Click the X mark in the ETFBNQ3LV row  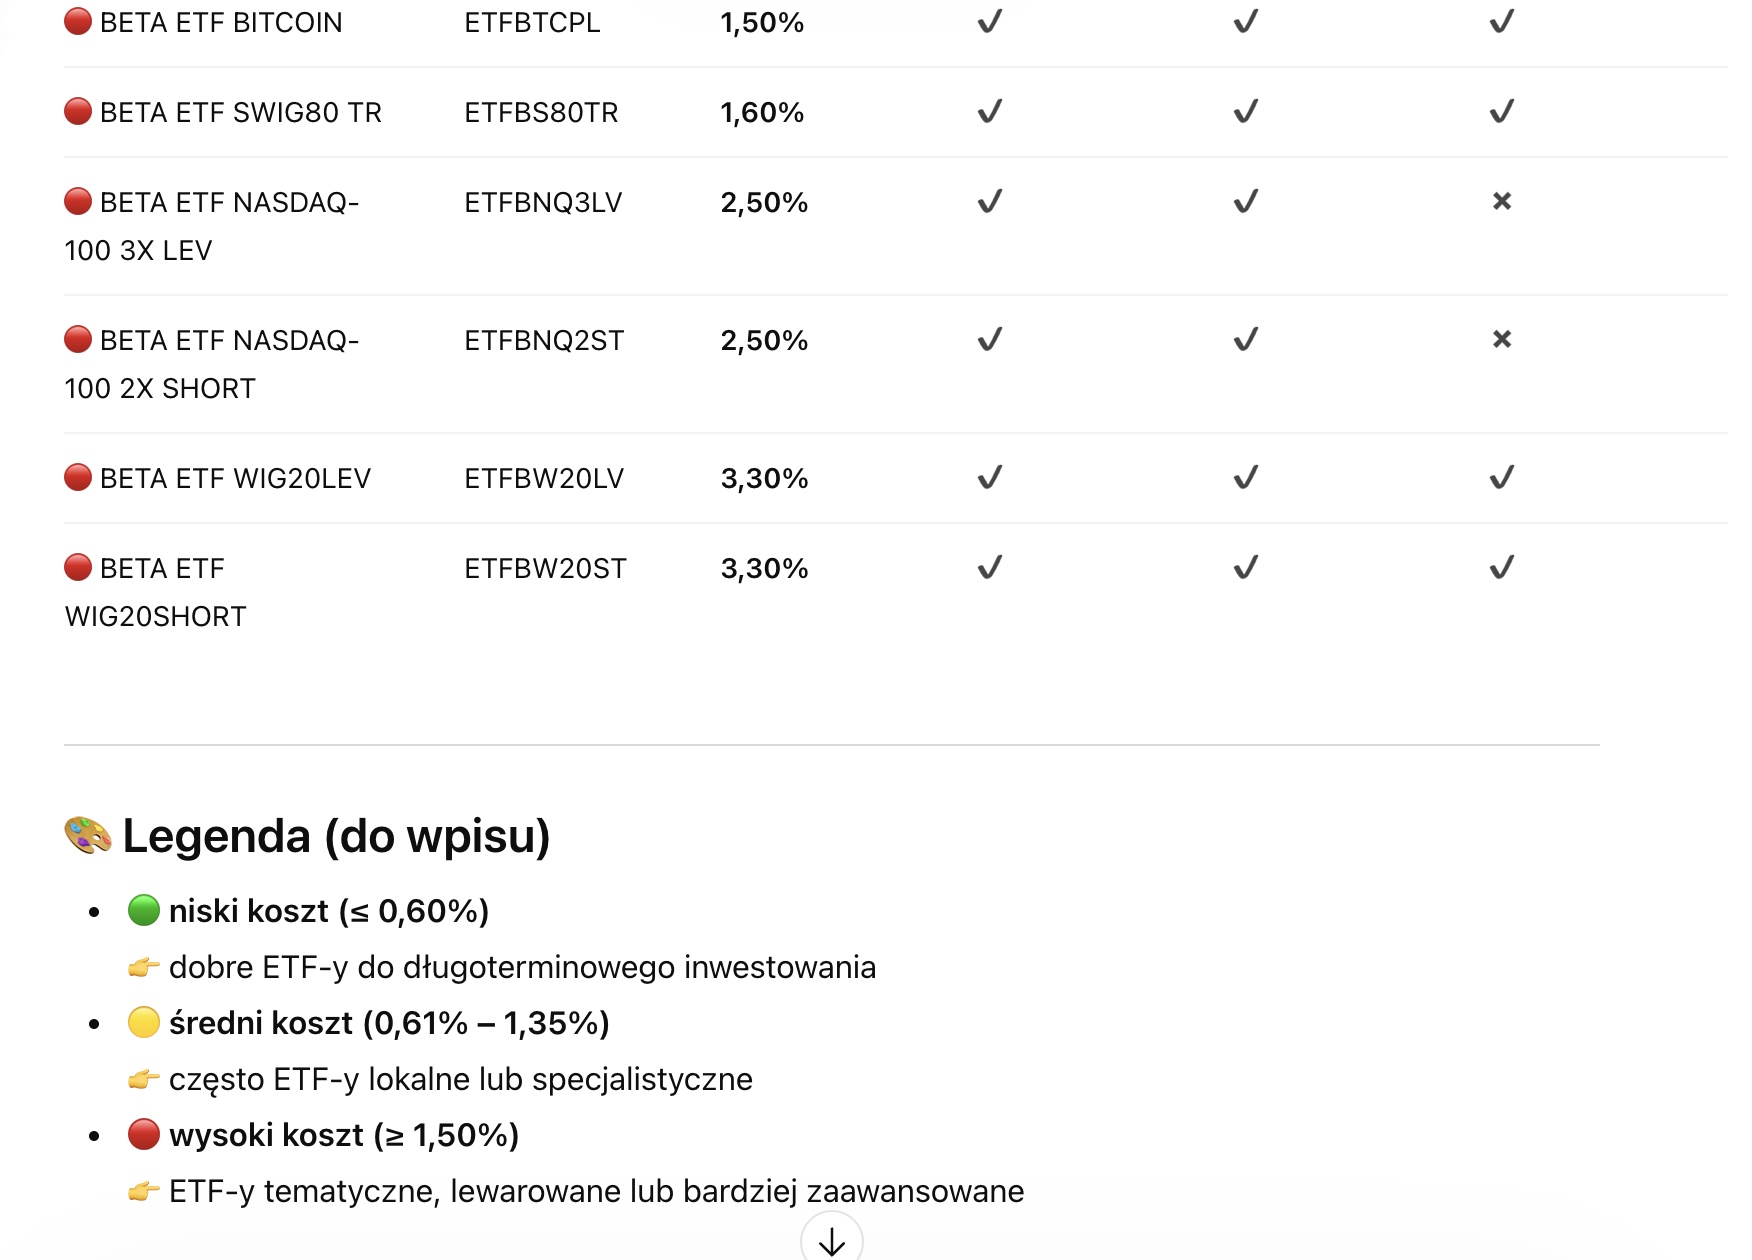(1501, 202)
